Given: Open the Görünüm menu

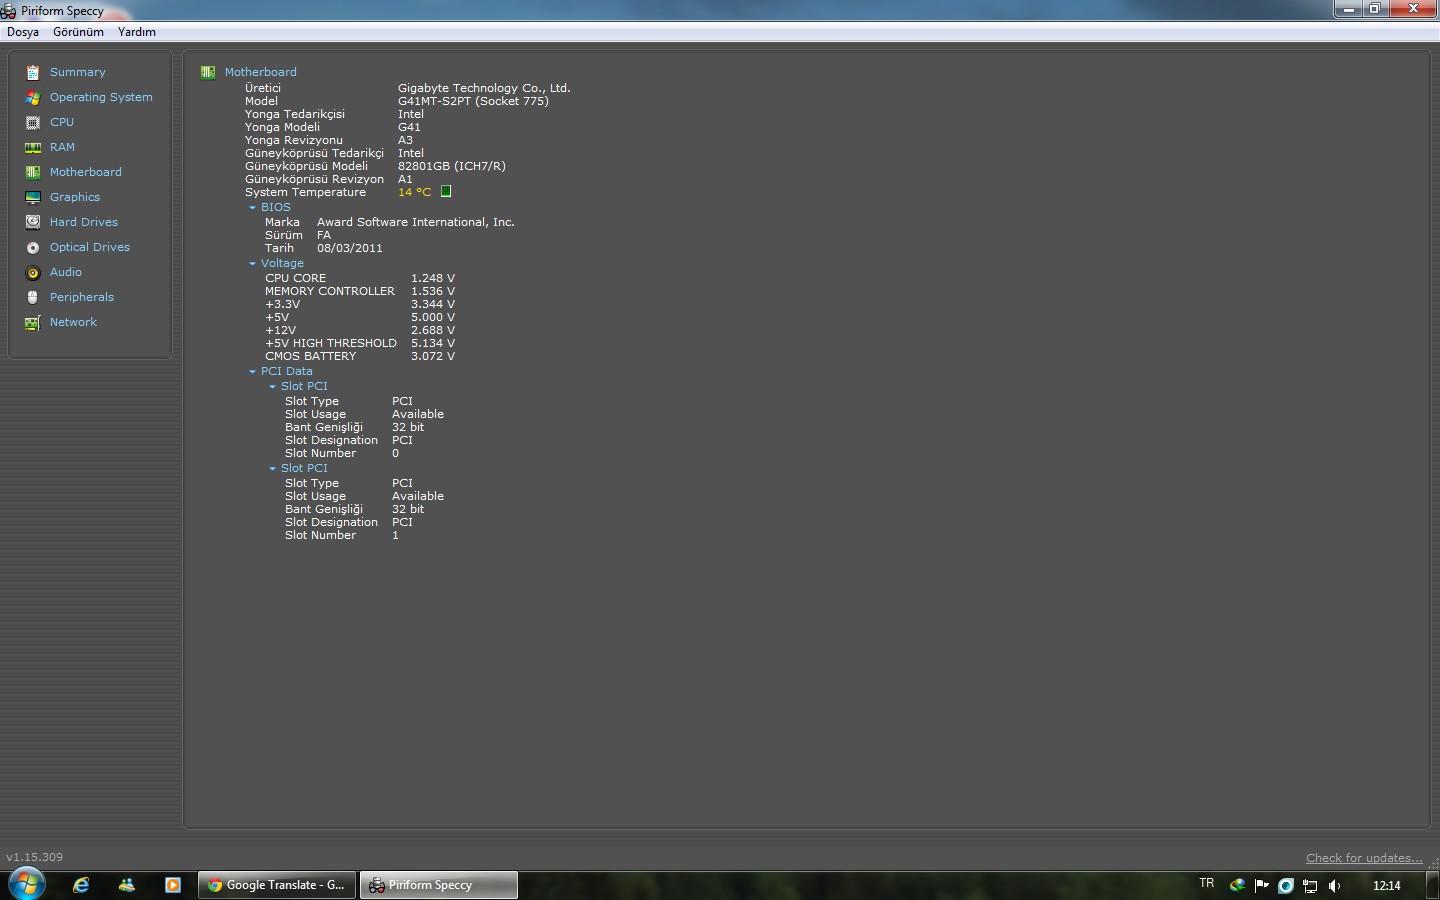Looking at the screenshot, I should (78, 32).
